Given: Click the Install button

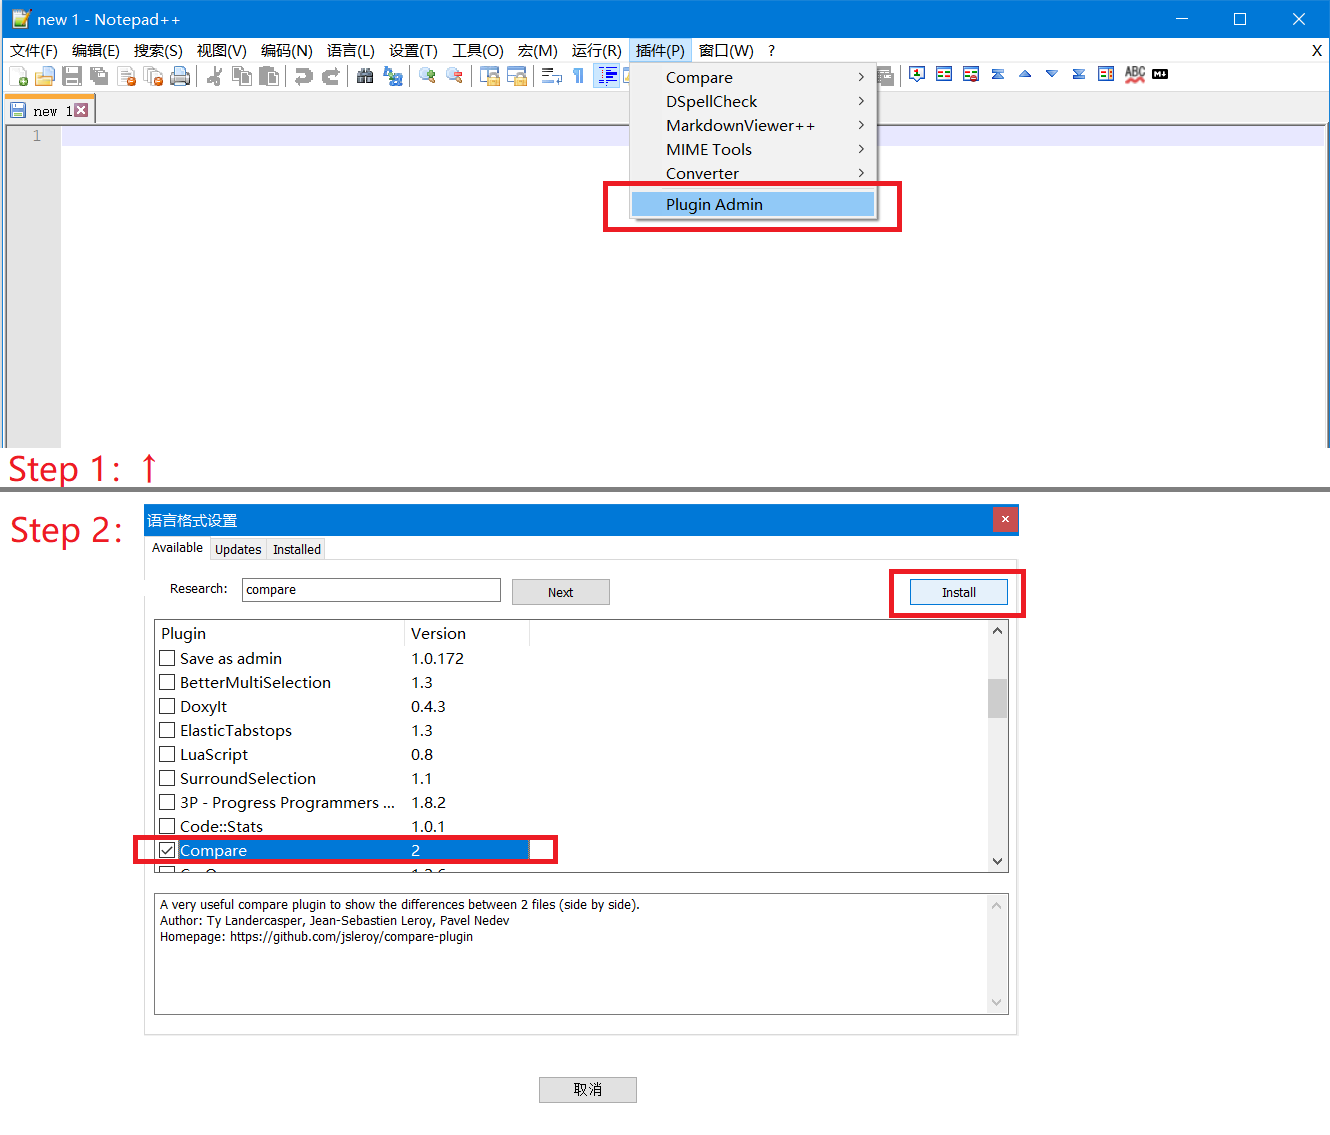Looking at the screenshot, I should tap(957, 591).
